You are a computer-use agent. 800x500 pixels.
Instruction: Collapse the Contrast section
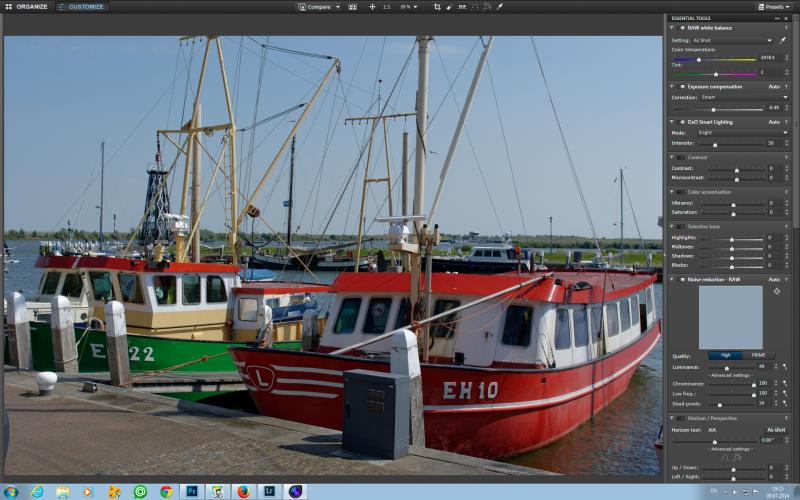coord(672,157)
